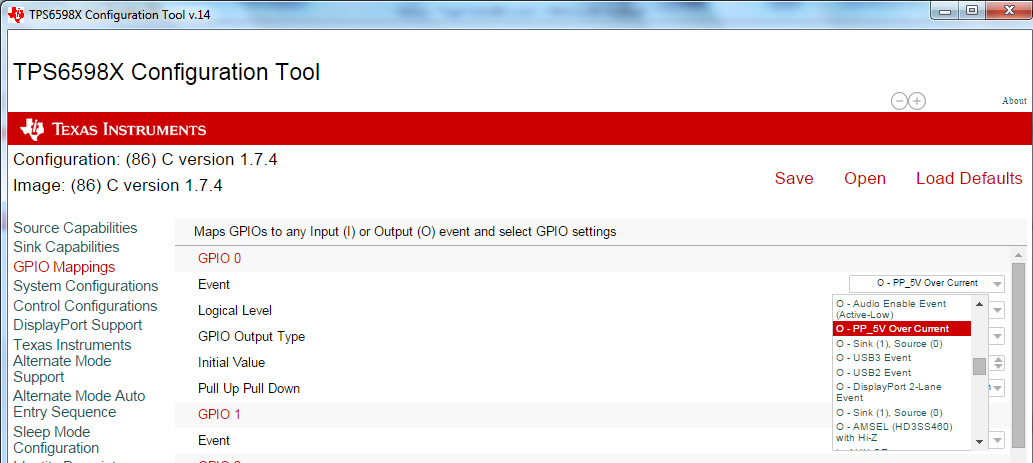
Task: Select O - USB3 Event option
Action: click(874, 358)
